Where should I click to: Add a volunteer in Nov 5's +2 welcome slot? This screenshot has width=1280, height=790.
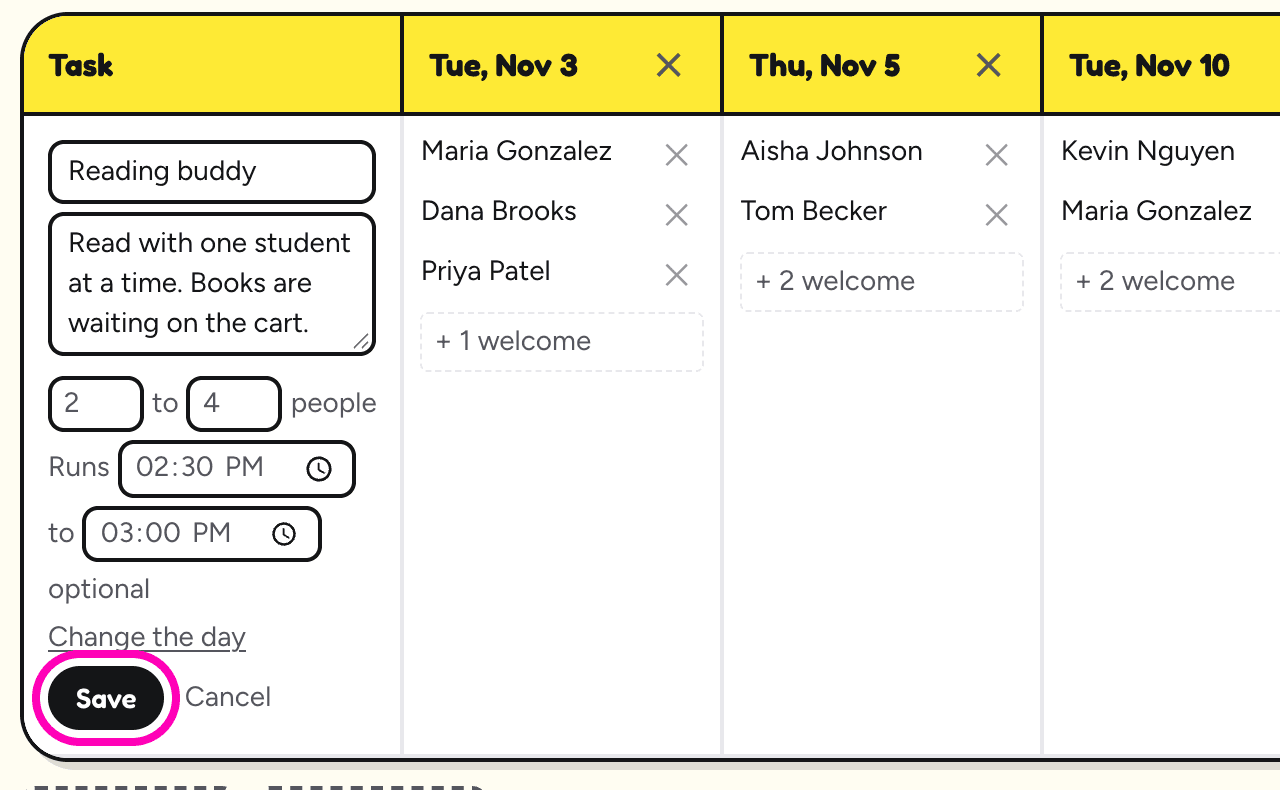pyautogui.click(x=882, y=282)
